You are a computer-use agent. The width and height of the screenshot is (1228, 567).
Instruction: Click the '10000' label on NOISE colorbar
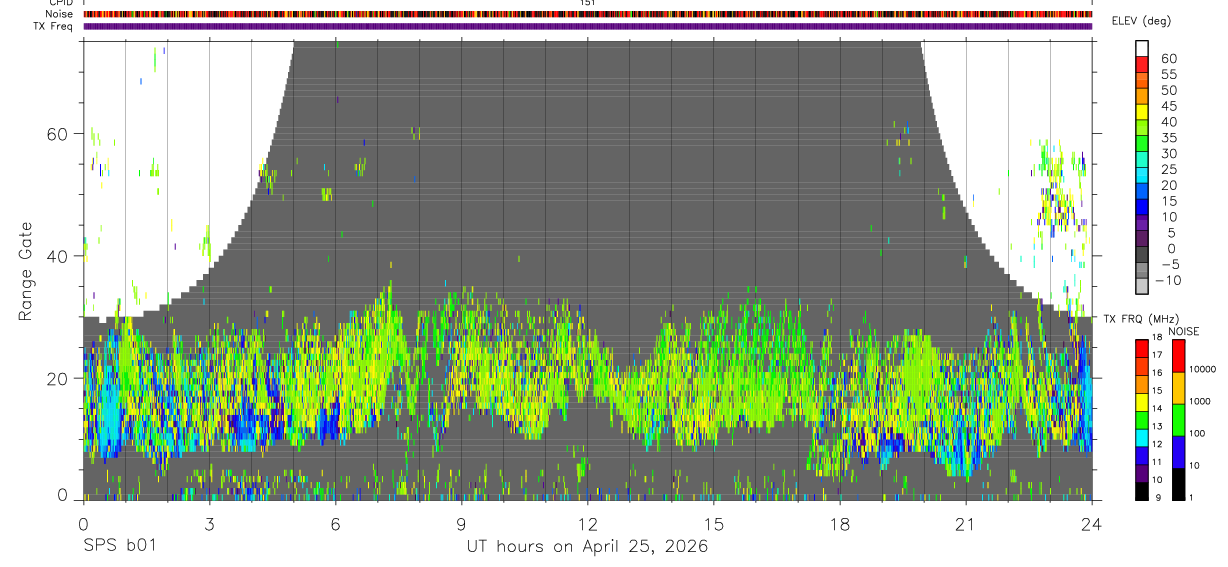[1203, 370]
